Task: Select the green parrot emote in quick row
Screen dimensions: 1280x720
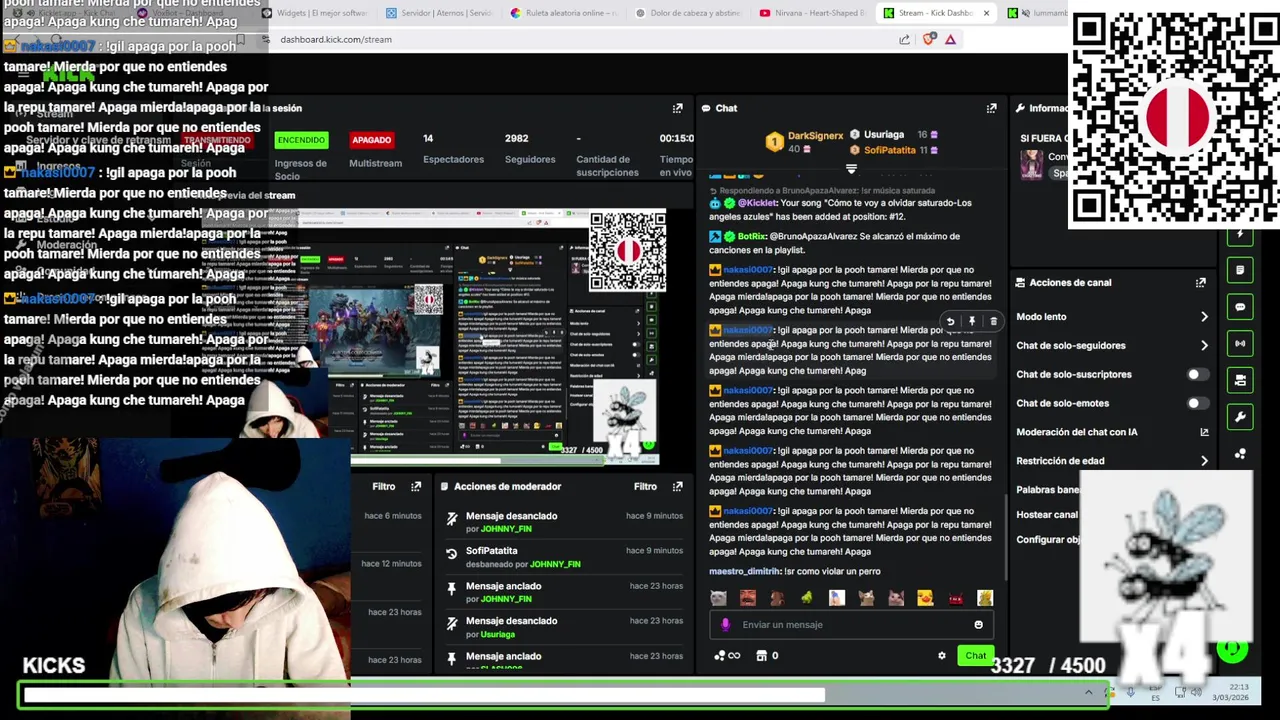Action: [x=807, y=598]
